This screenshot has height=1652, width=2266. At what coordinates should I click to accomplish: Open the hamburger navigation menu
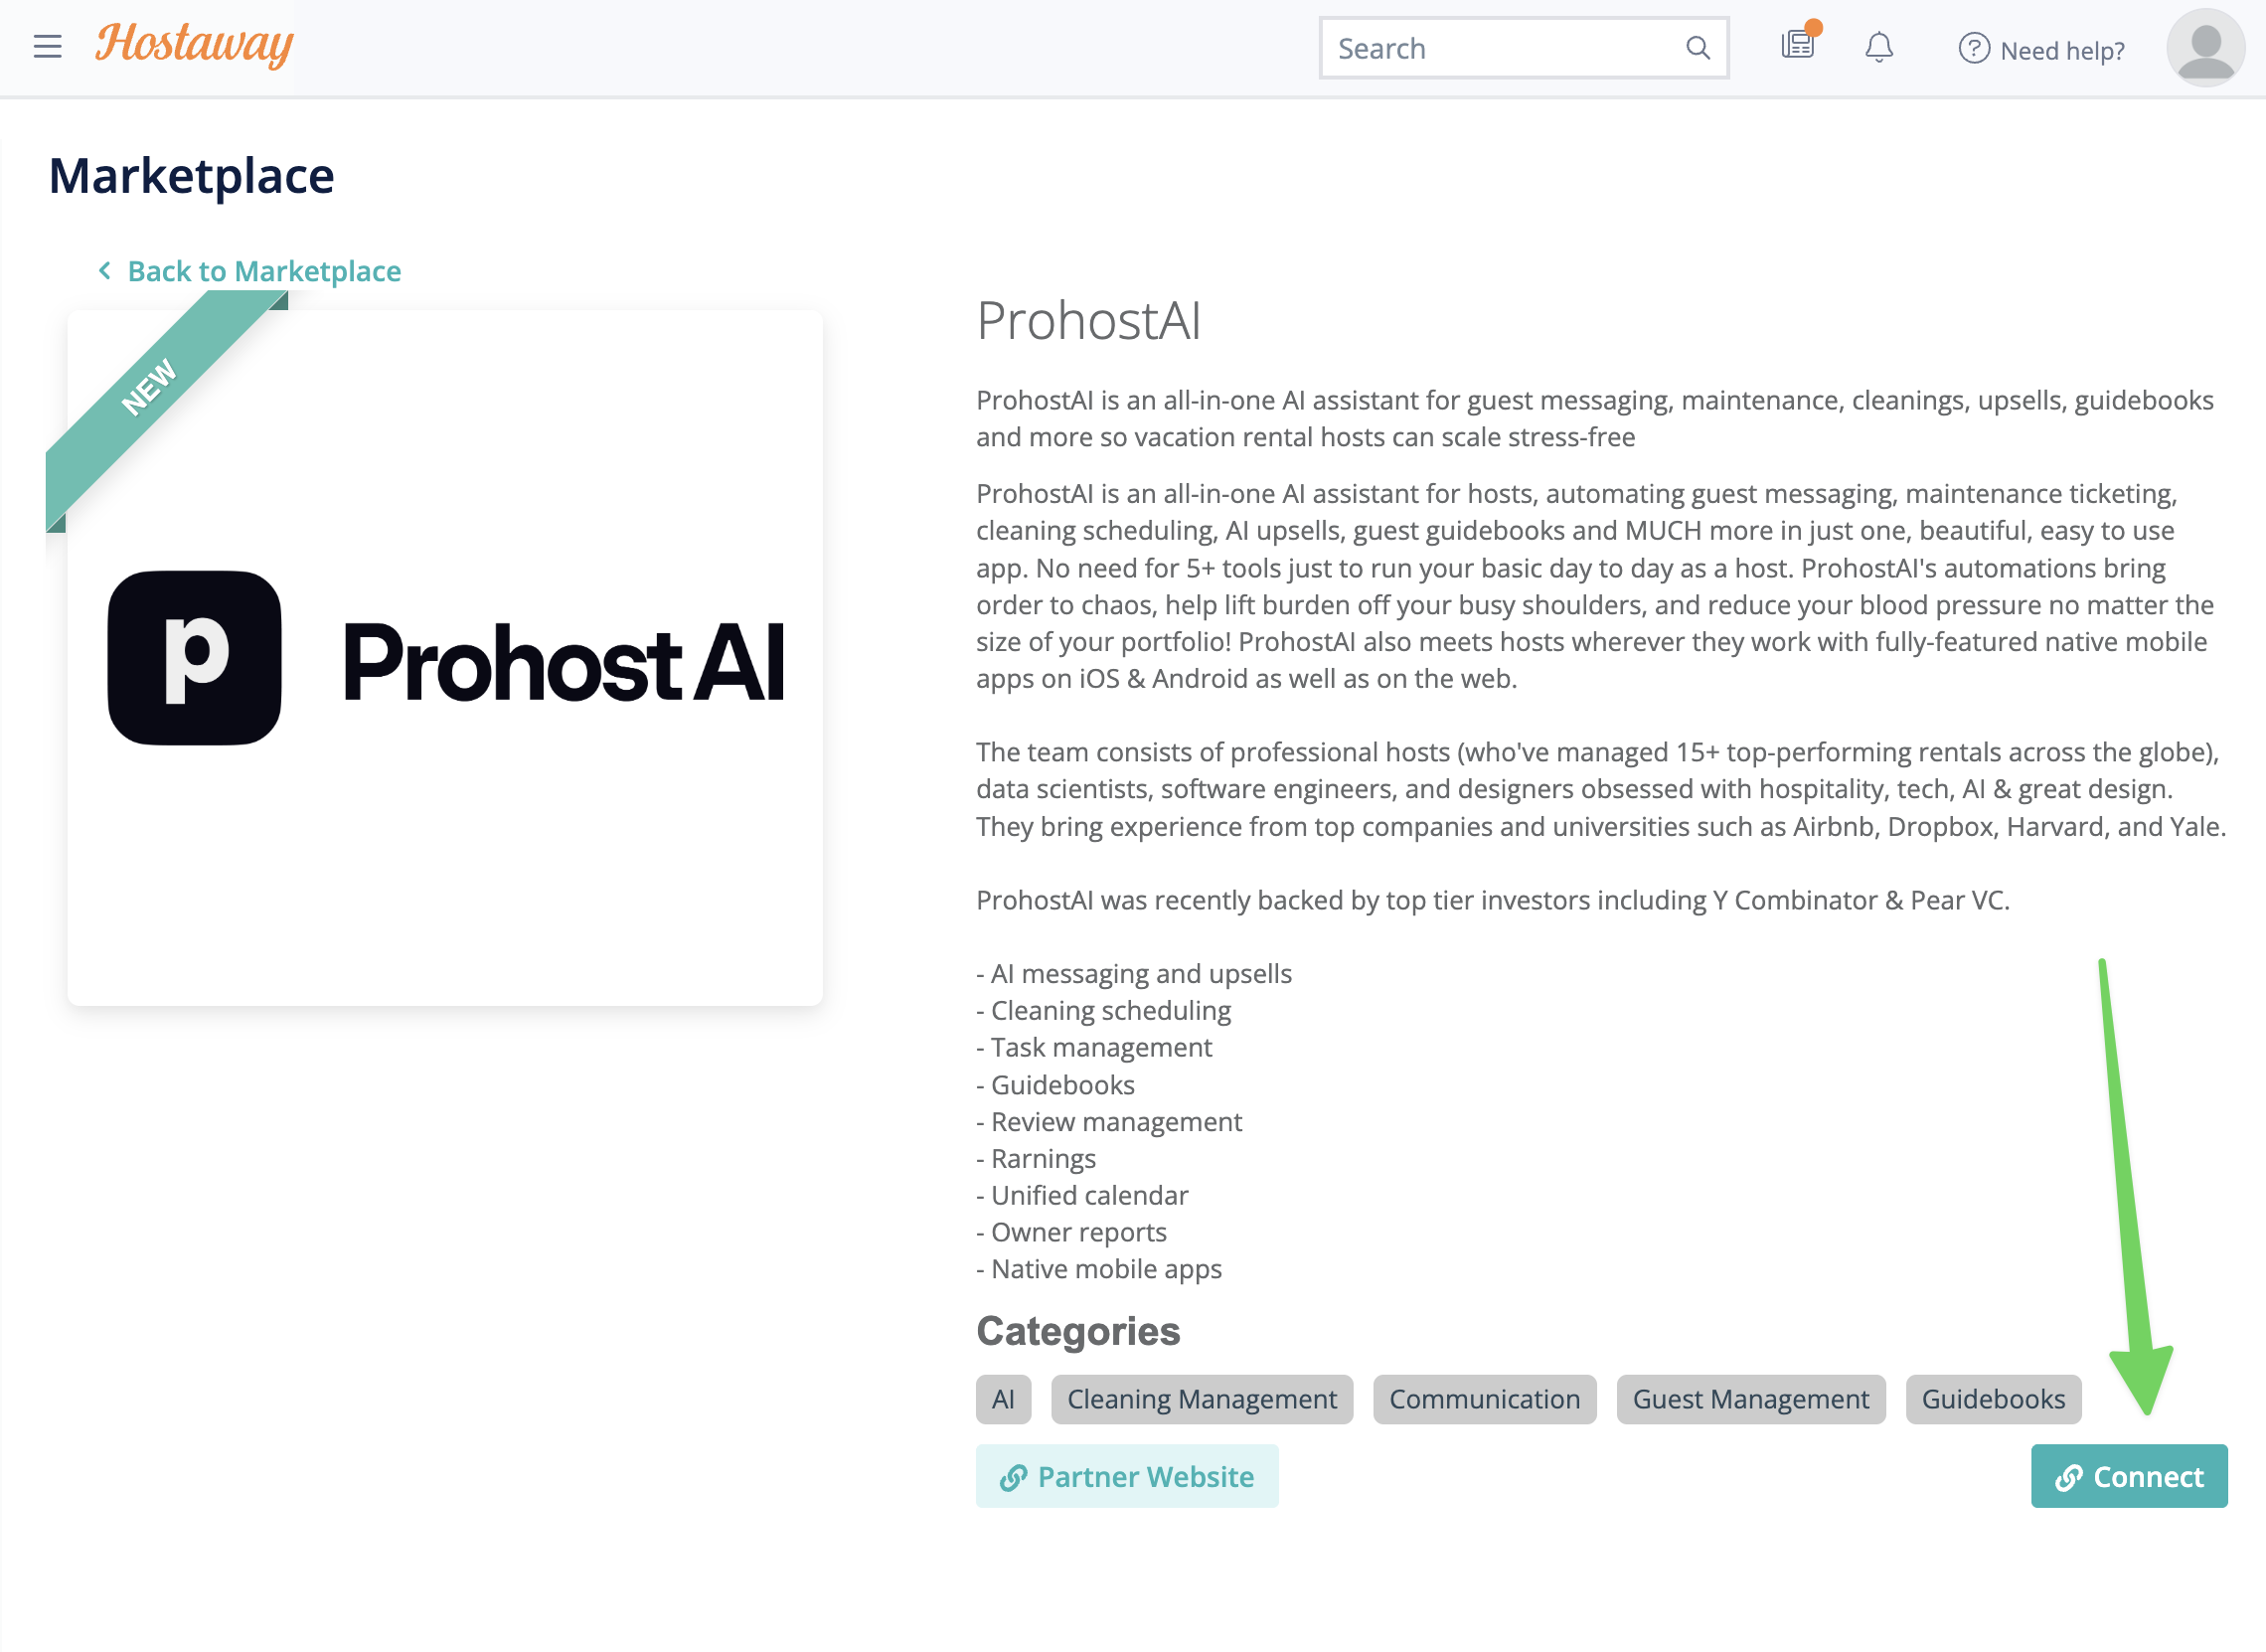47,47
